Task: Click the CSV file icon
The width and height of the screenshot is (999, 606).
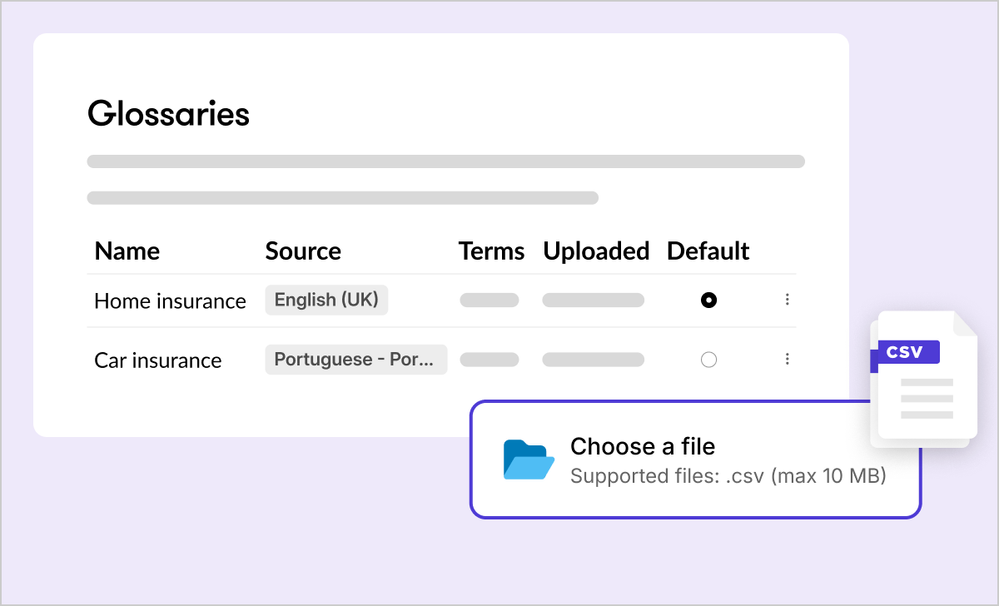Action: [922, 380]
